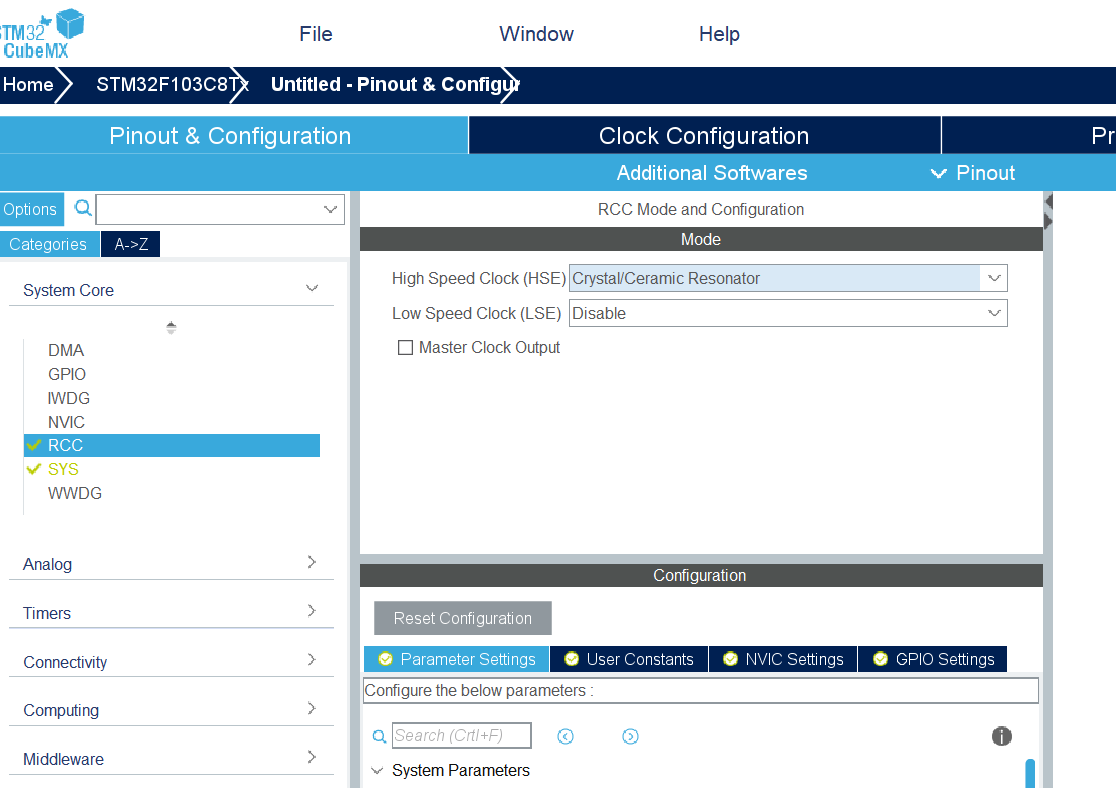Select IWDG in System Core list

[x=68, y=398]
